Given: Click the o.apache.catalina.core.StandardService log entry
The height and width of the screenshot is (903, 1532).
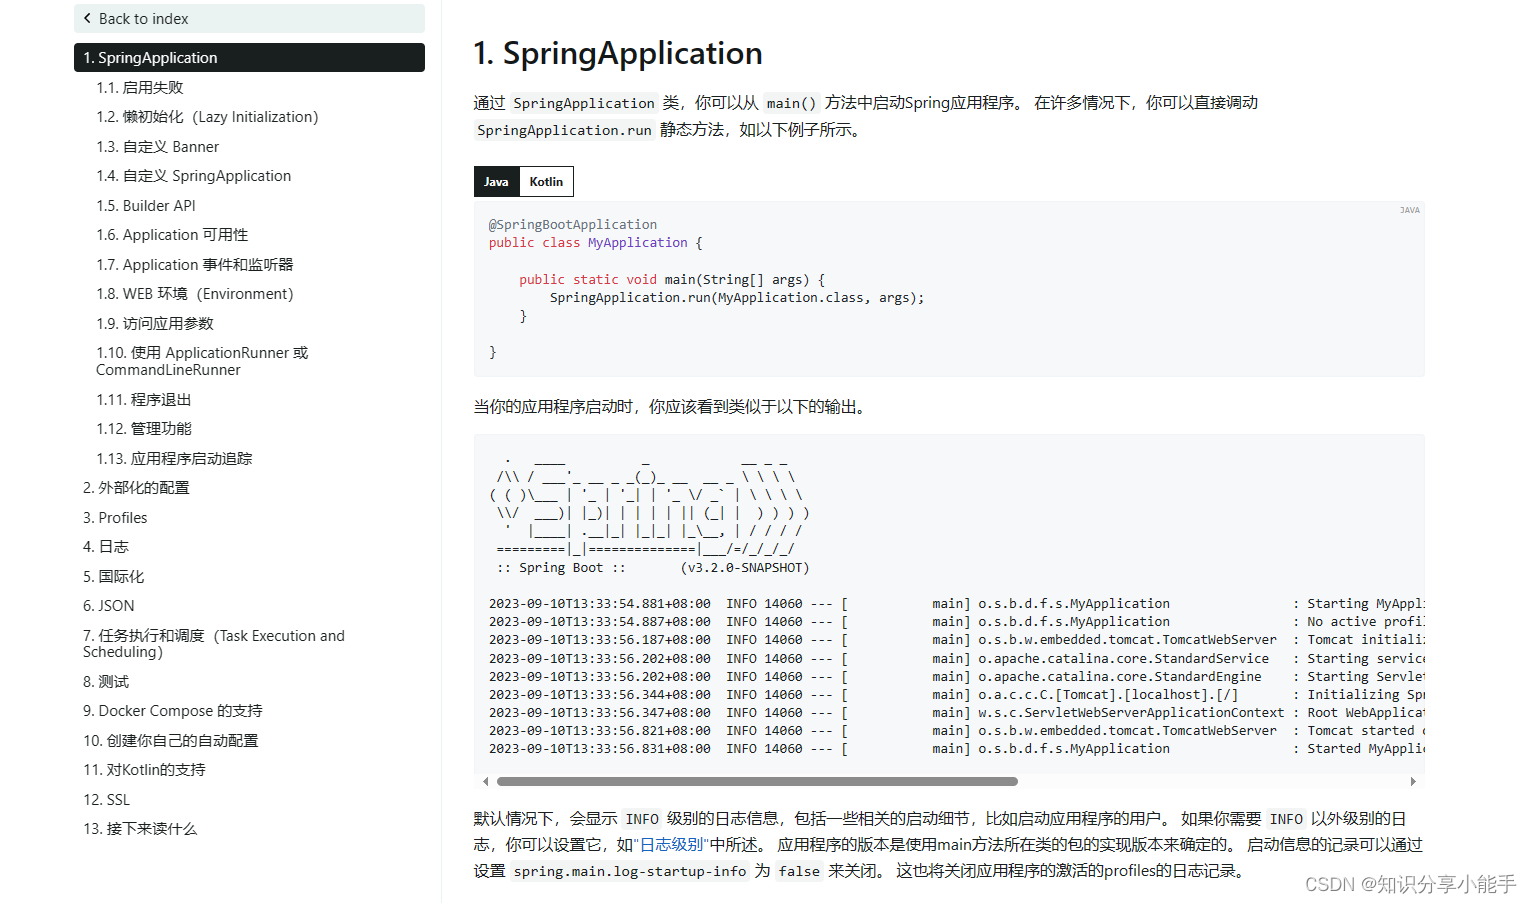Looking at the screenshot, I should point(1123,659).
